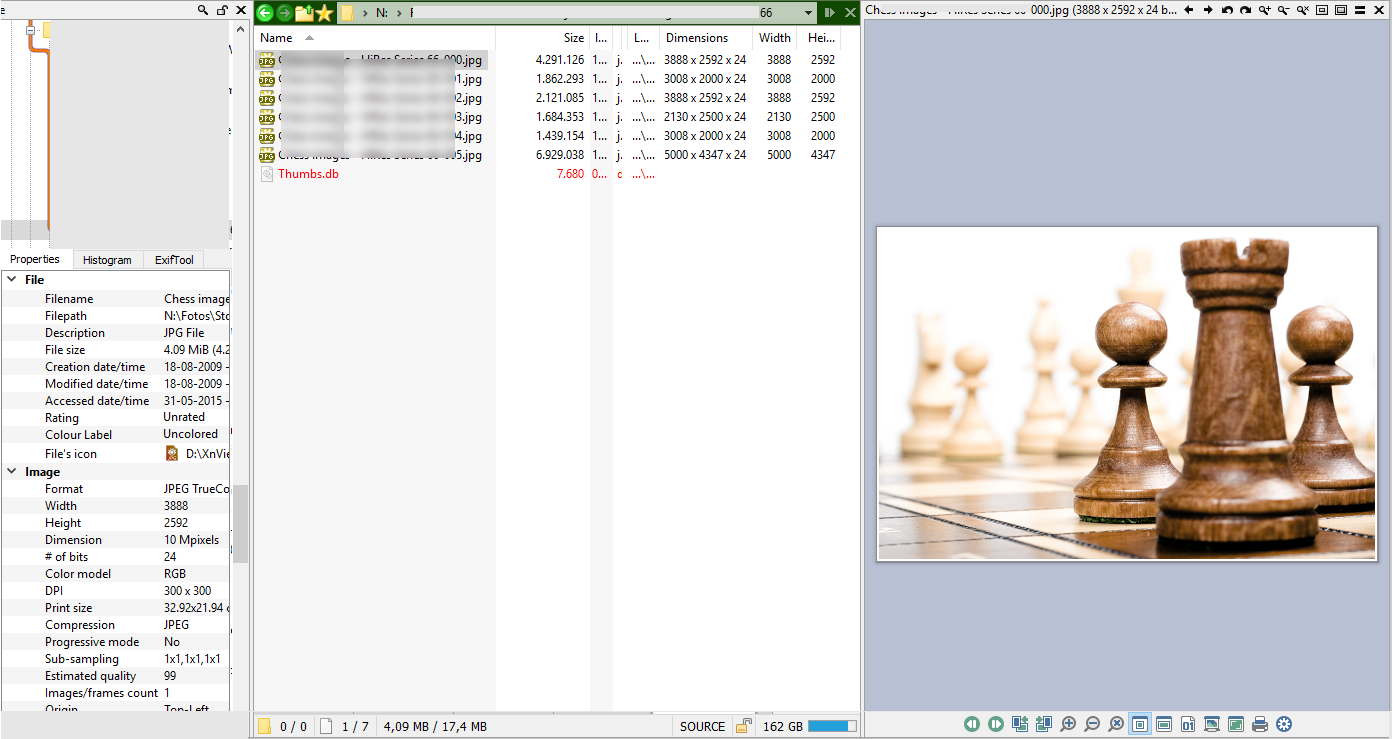Collapse the Image properties section
This screenshot has height=739, width=1392.
tap(12, 472)
